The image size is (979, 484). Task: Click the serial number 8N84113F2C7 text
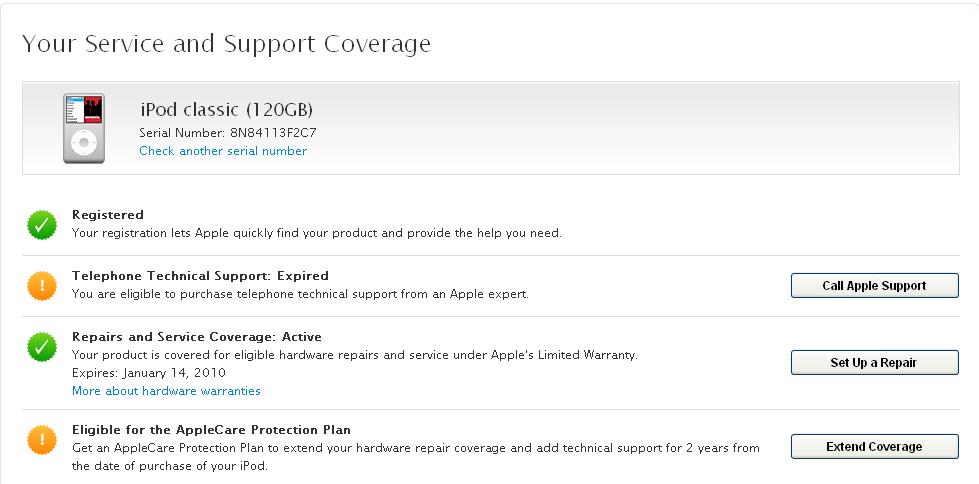(x=274, y=132)
